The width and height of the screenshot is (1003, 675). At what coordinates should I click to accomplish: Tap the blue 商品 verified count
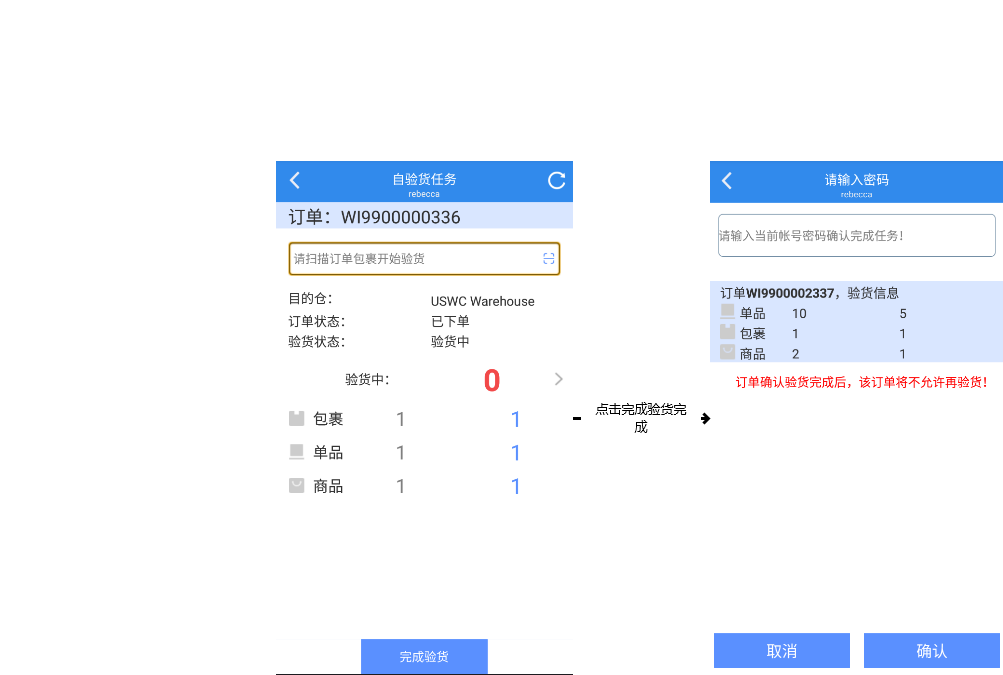click(x=516, y=486)
